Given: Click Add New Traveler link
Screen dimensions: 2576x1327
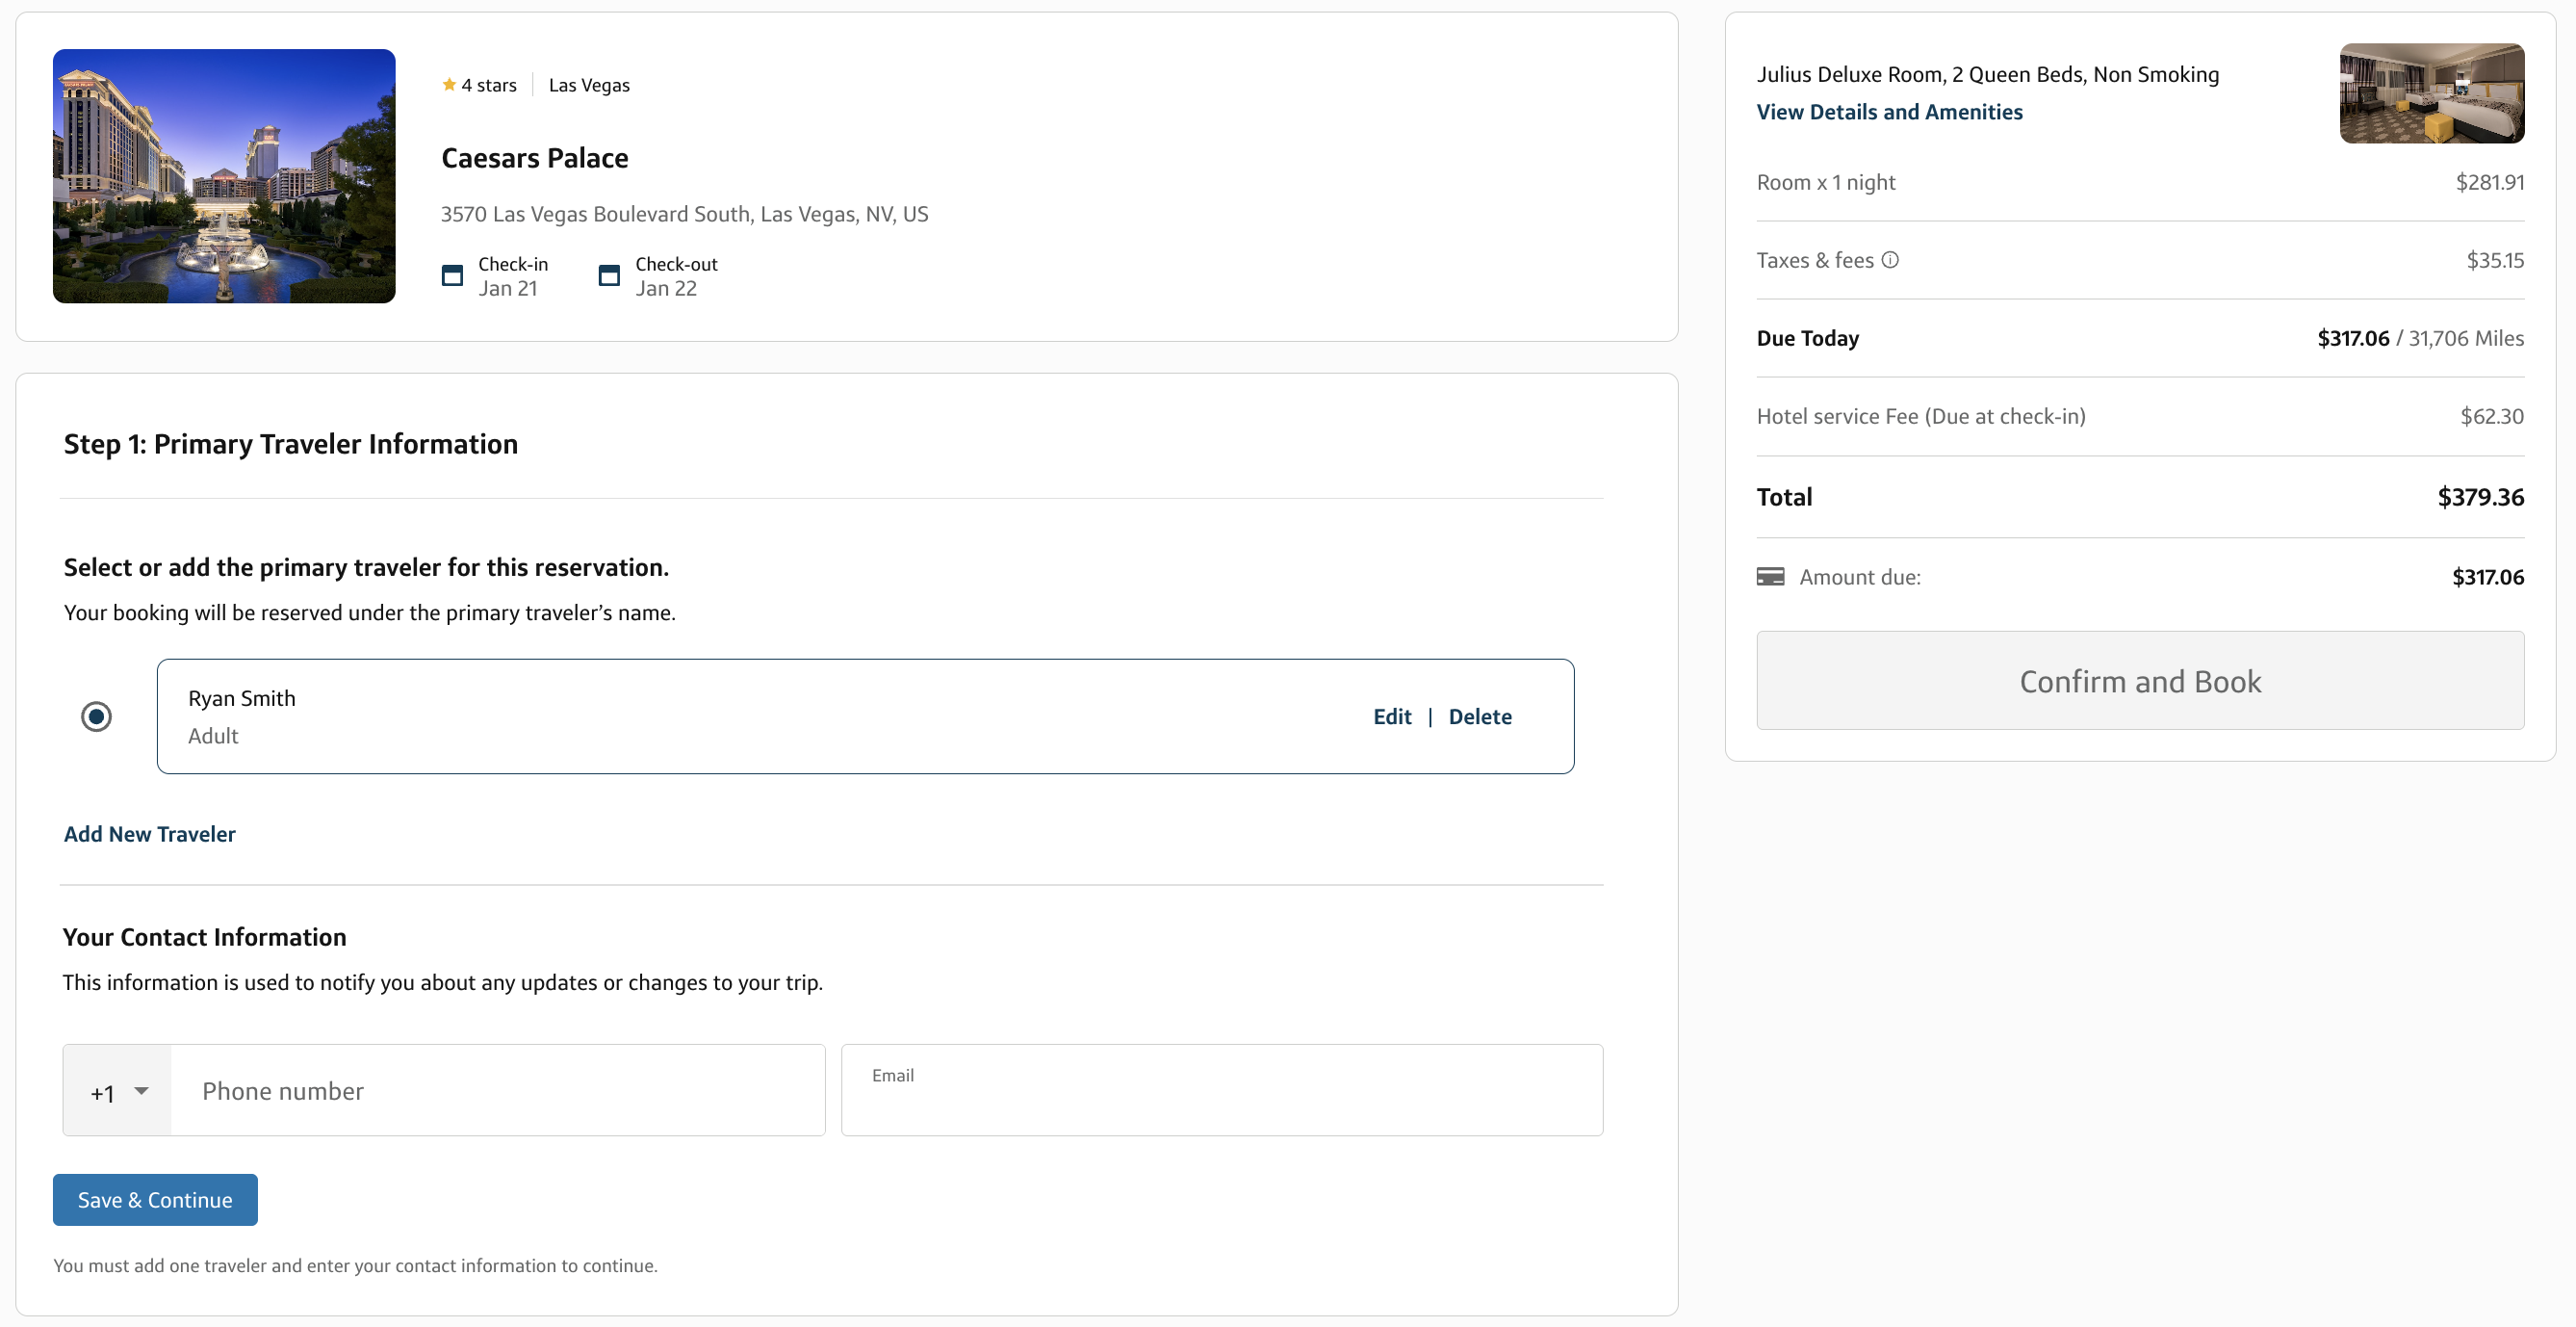Looking at the screenshot, I should tap(150, 834).
